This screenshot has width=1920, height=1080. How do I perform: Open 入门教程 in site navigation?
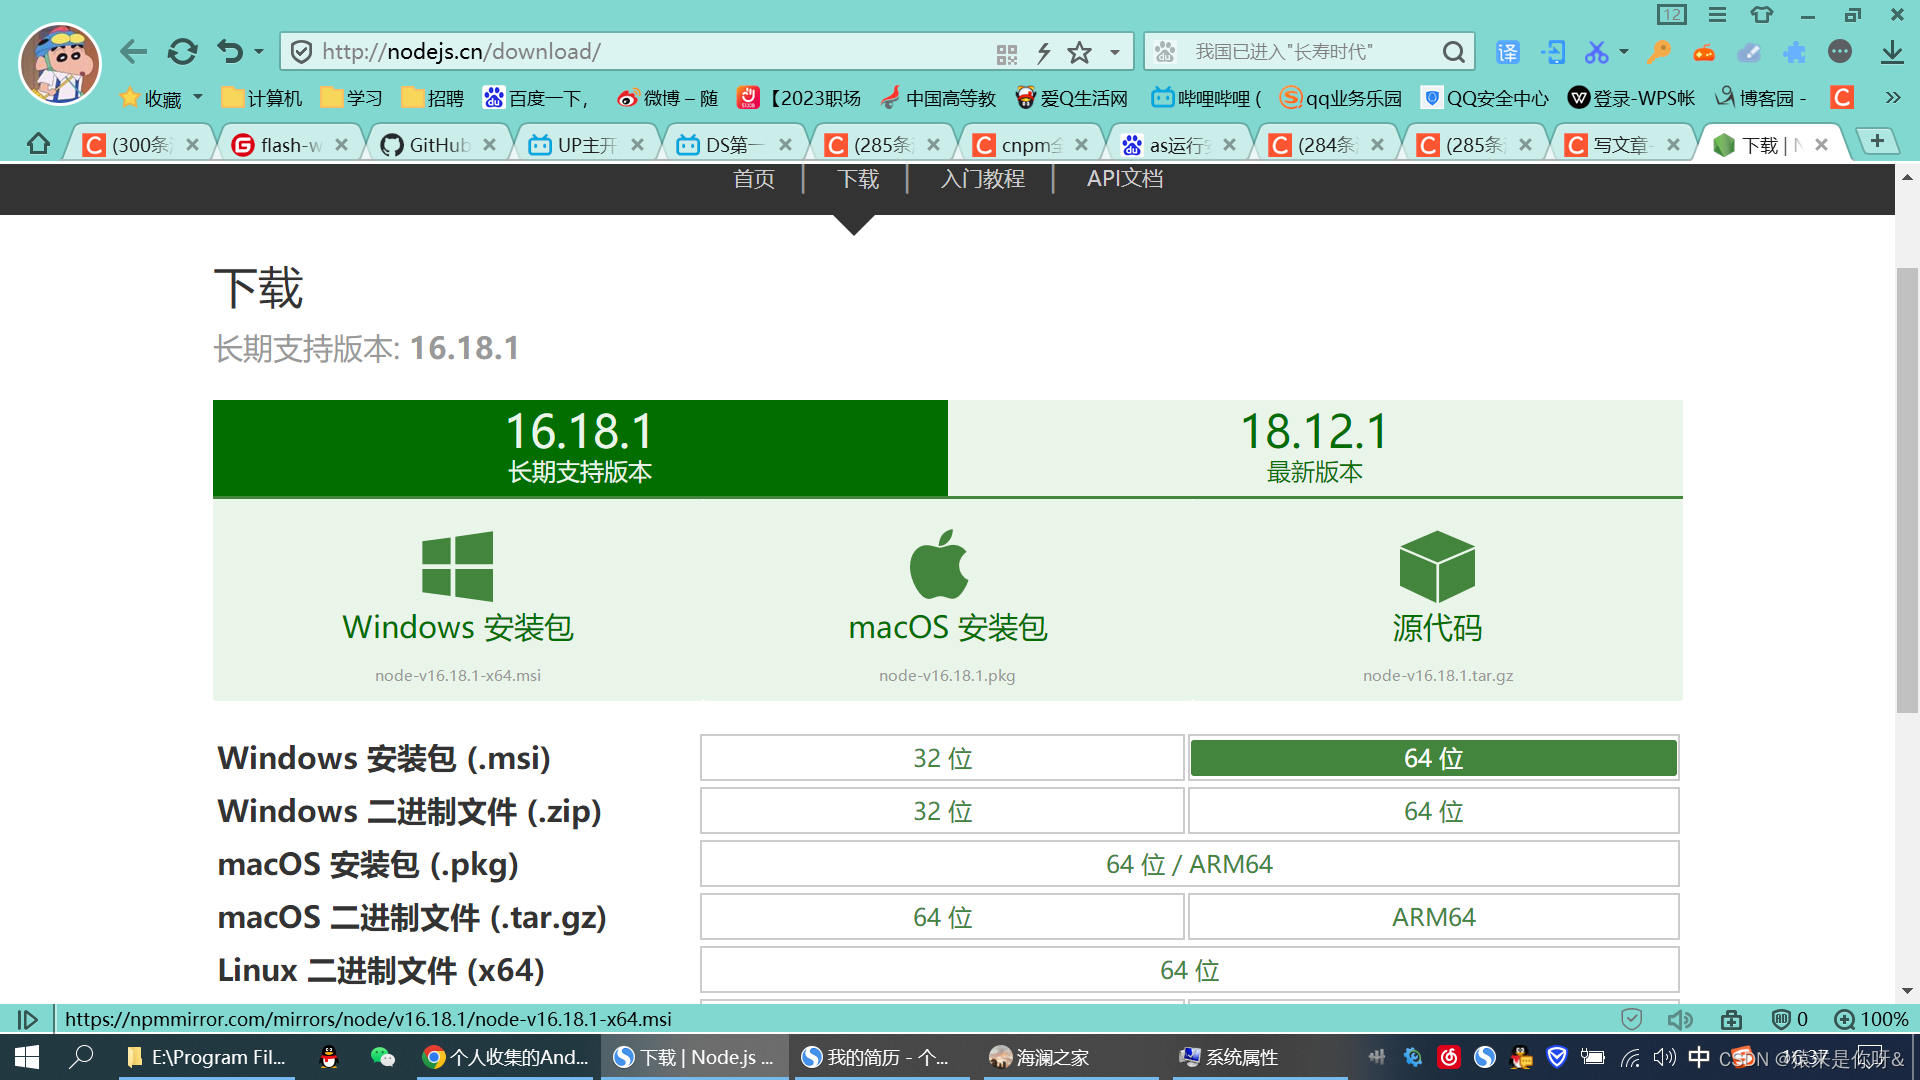point(982,179)
